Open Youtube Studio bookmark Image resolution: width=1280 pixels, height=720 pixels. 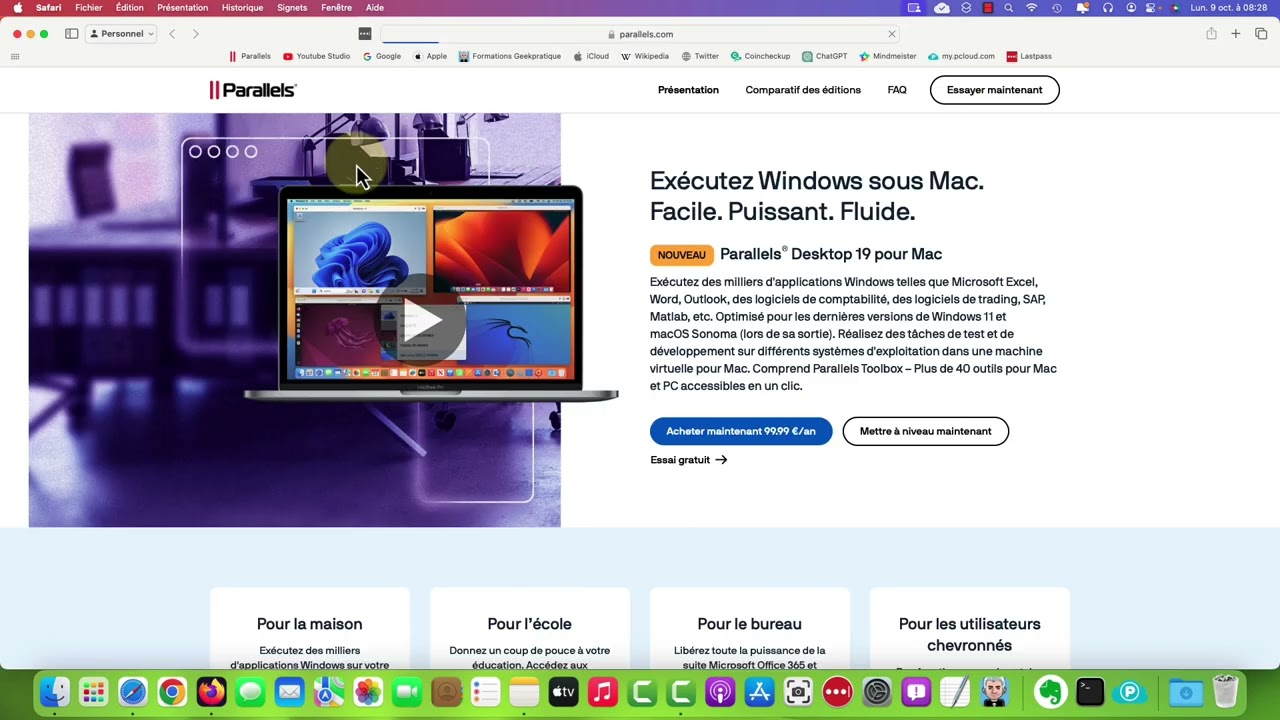tap(317, 56)
